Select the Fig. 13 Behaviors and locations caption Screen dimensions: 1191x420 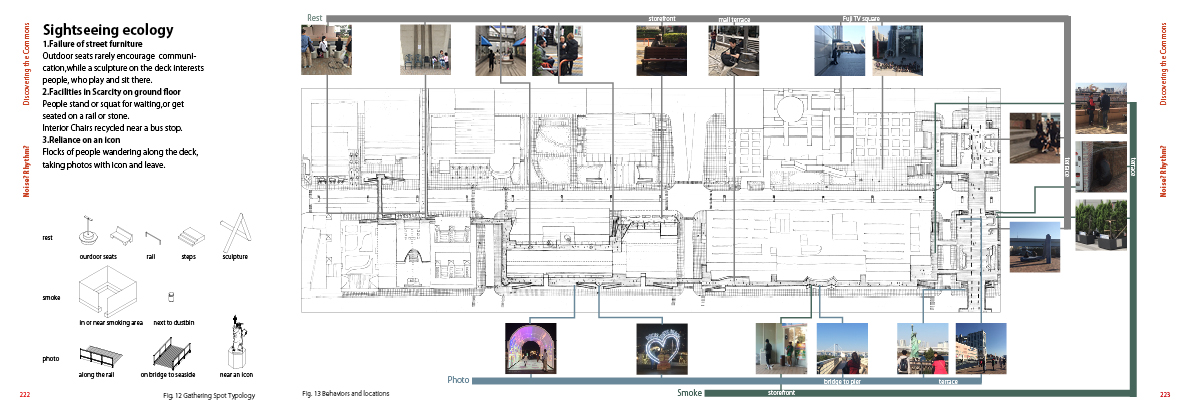point(345,393)
